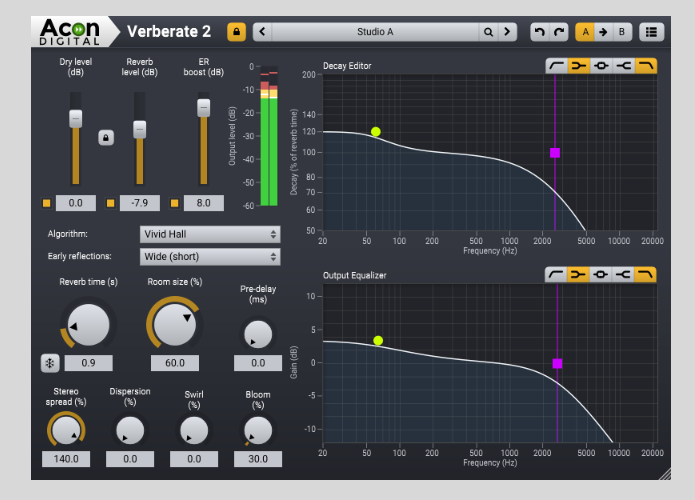Click the window resize grip corner
Image resolution: width=695 pixels, height=500 pixels.
pyautogui.click(x=664, y=474)
